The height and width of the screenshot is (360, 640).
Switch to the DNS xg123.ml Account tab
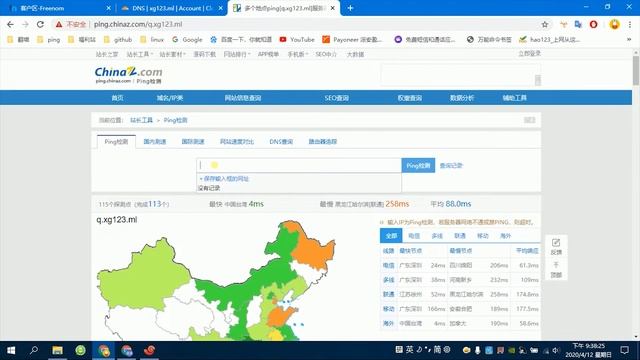pyautogui.click(x=171, y=8)
